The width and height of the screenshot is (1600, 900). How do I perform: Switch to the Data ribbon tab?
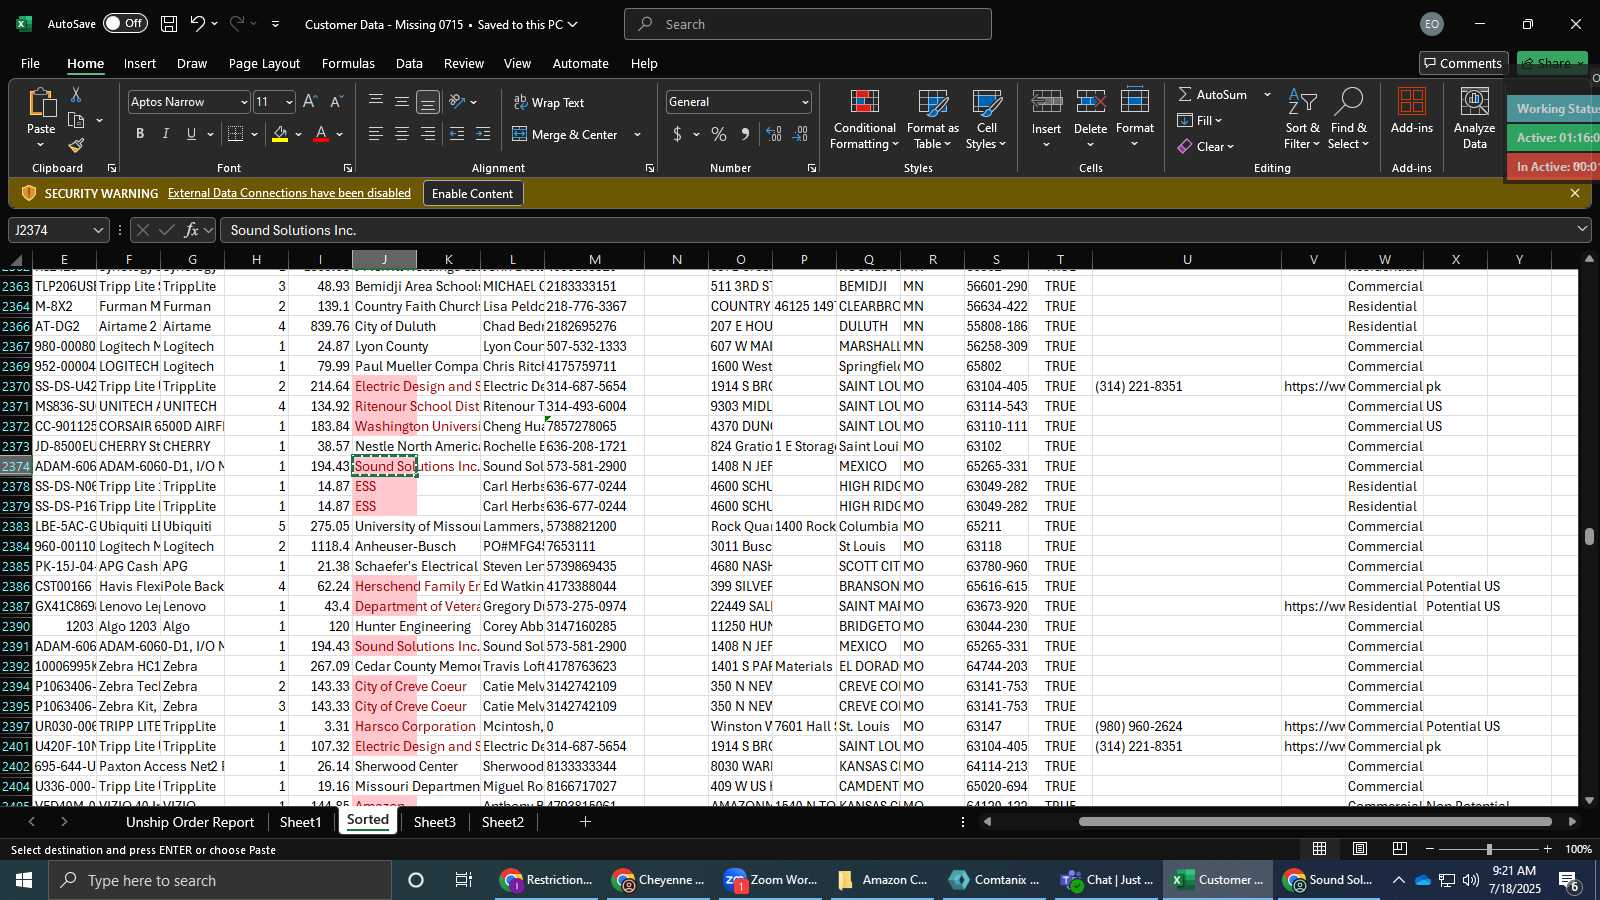pyautogui.click(x=409, y=63)
